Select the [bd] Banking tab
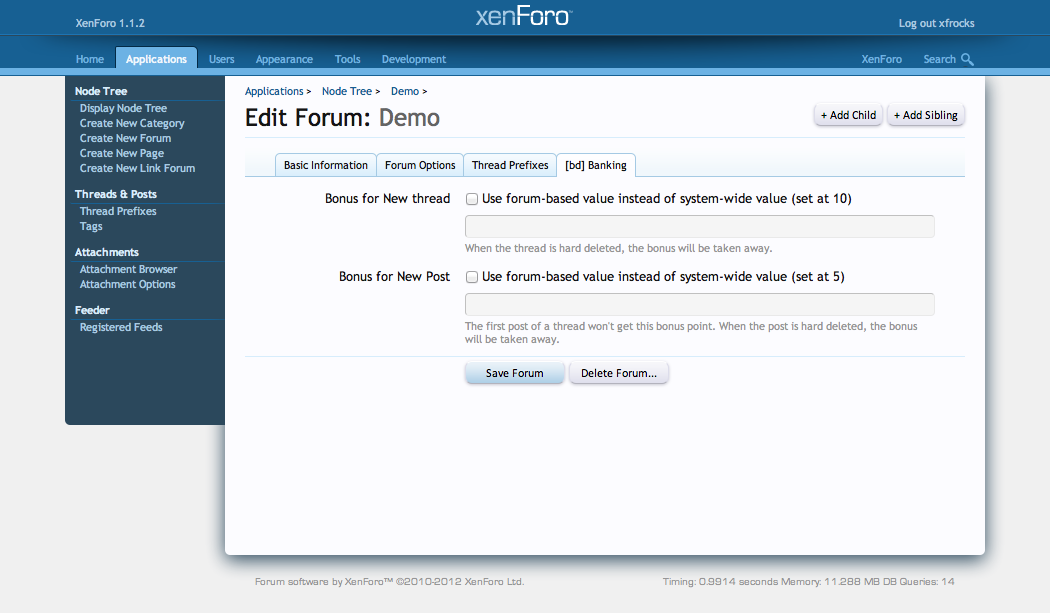This screenshot has width=1050, height=613. [596, 165]
